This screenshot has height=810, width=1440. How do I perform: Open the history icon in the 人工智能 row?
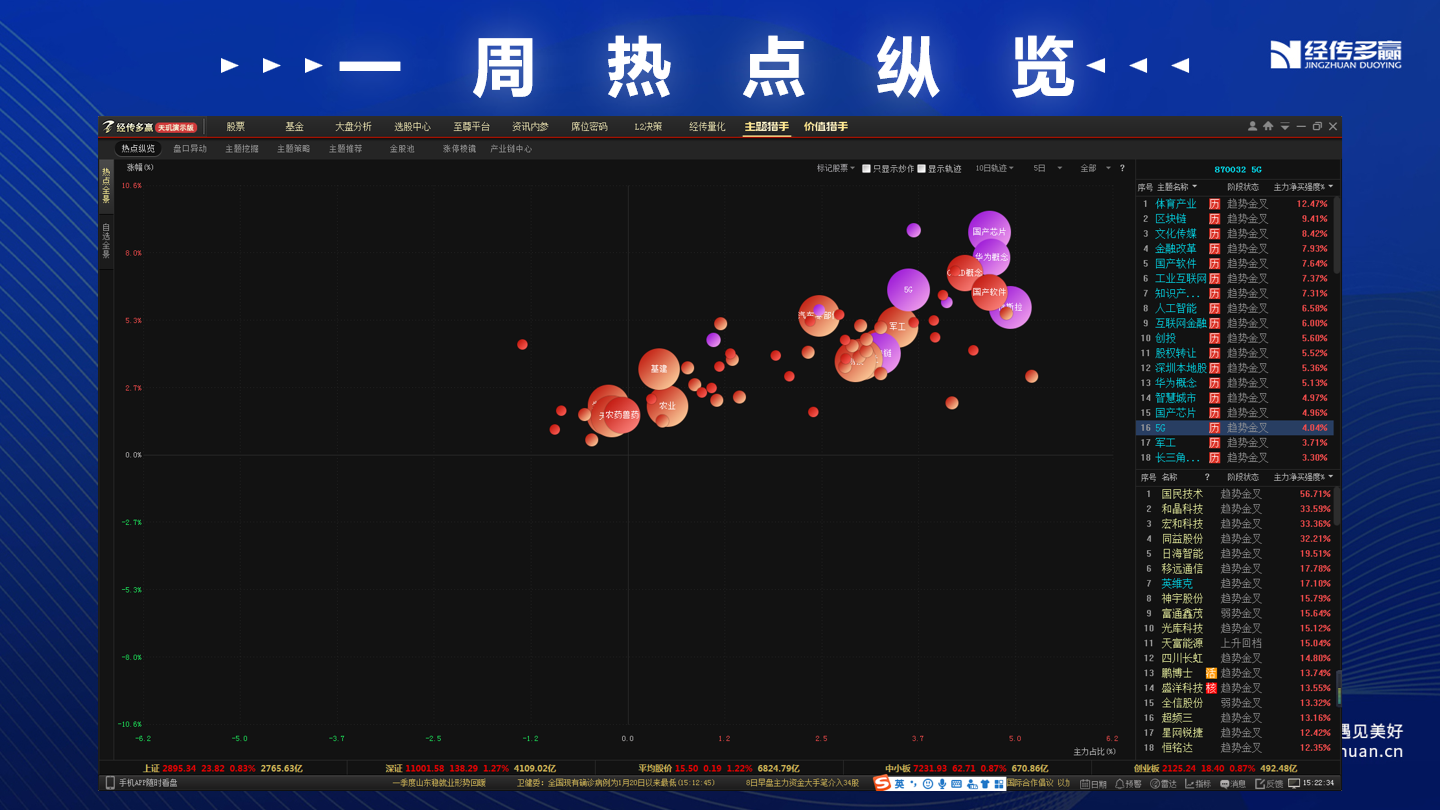(x=1214, y=308)
